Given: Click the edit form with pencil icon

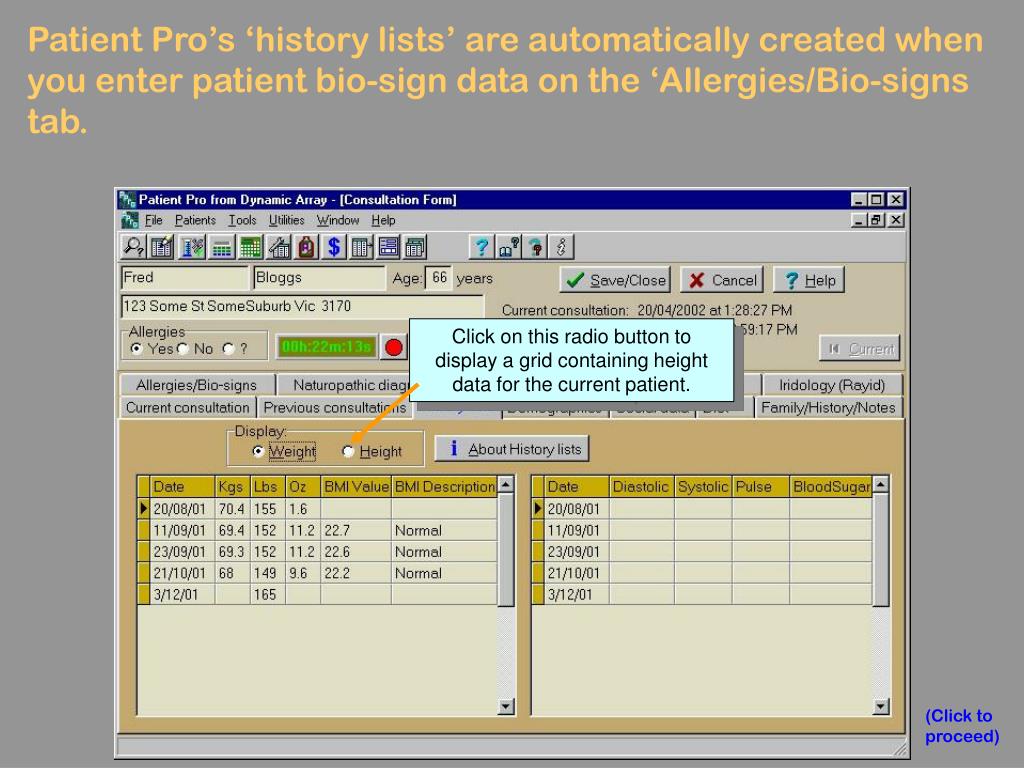Looking at the screenshot, I should pos(161,247).
